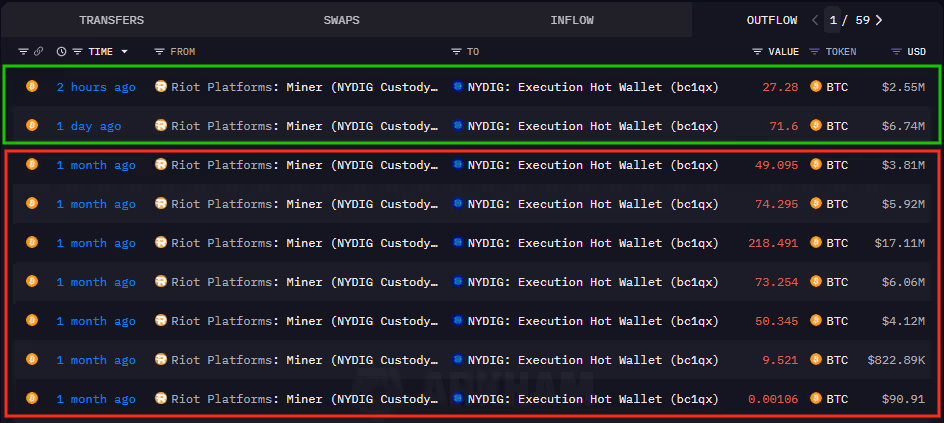
Task: Open the TOKEN column filter
Action: coord(815,52)
